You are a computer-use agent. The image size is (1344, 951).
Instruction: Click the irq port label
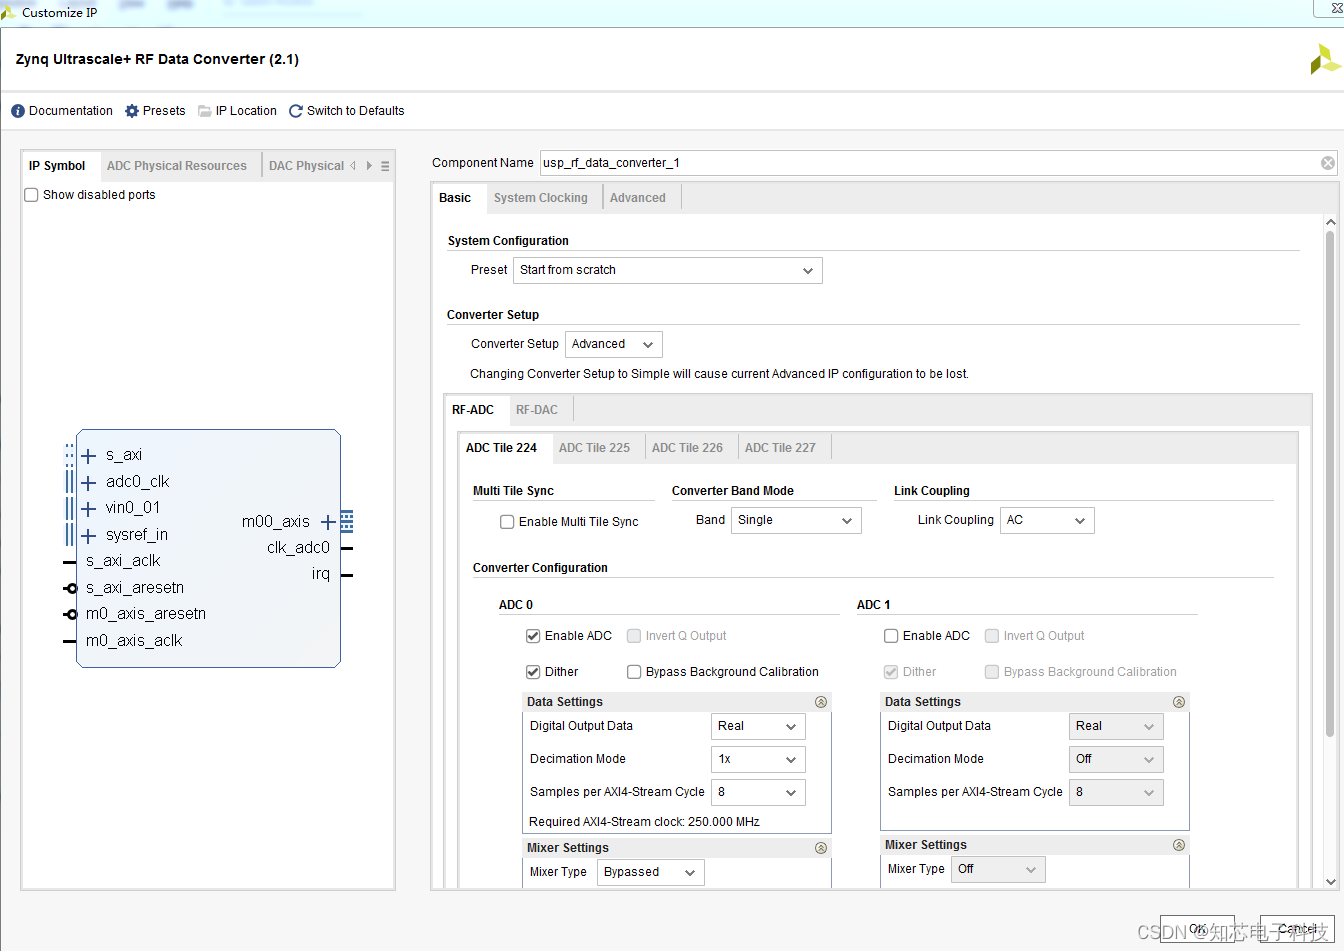coord(320,575)
